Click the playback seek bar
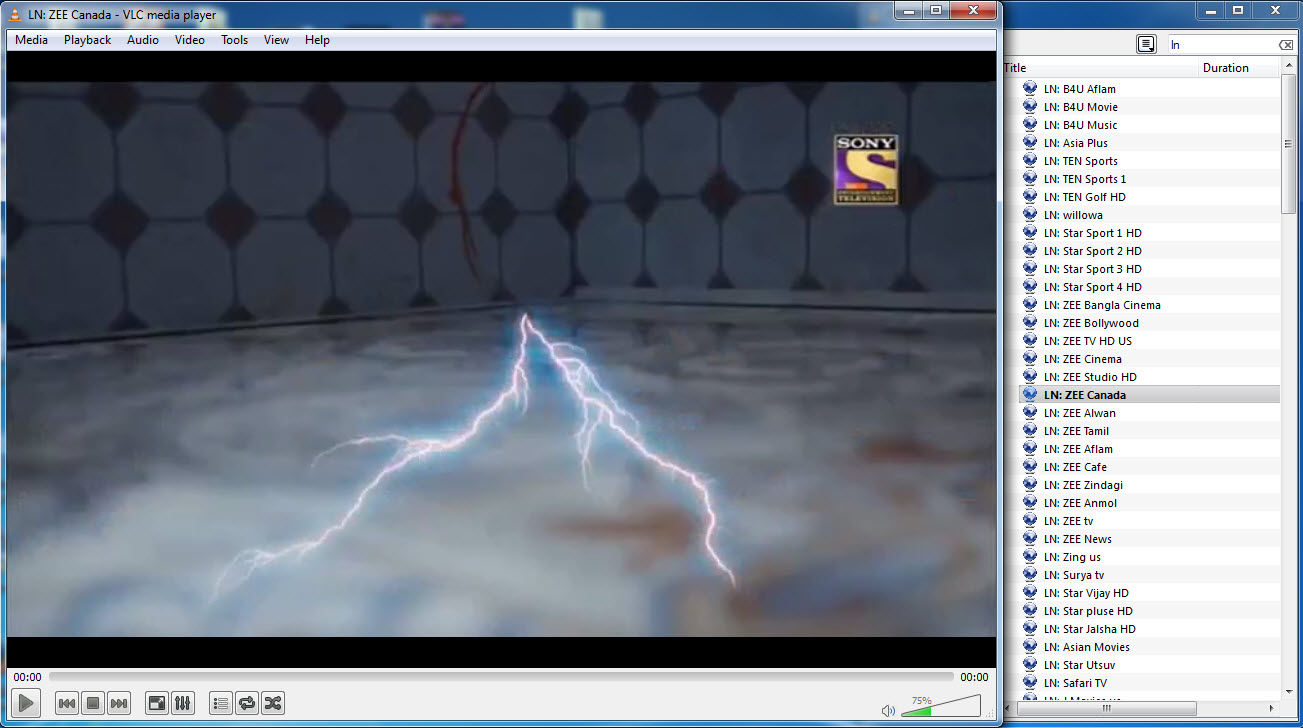Viewport: 1303px width, 728px height. pos(503,677)
